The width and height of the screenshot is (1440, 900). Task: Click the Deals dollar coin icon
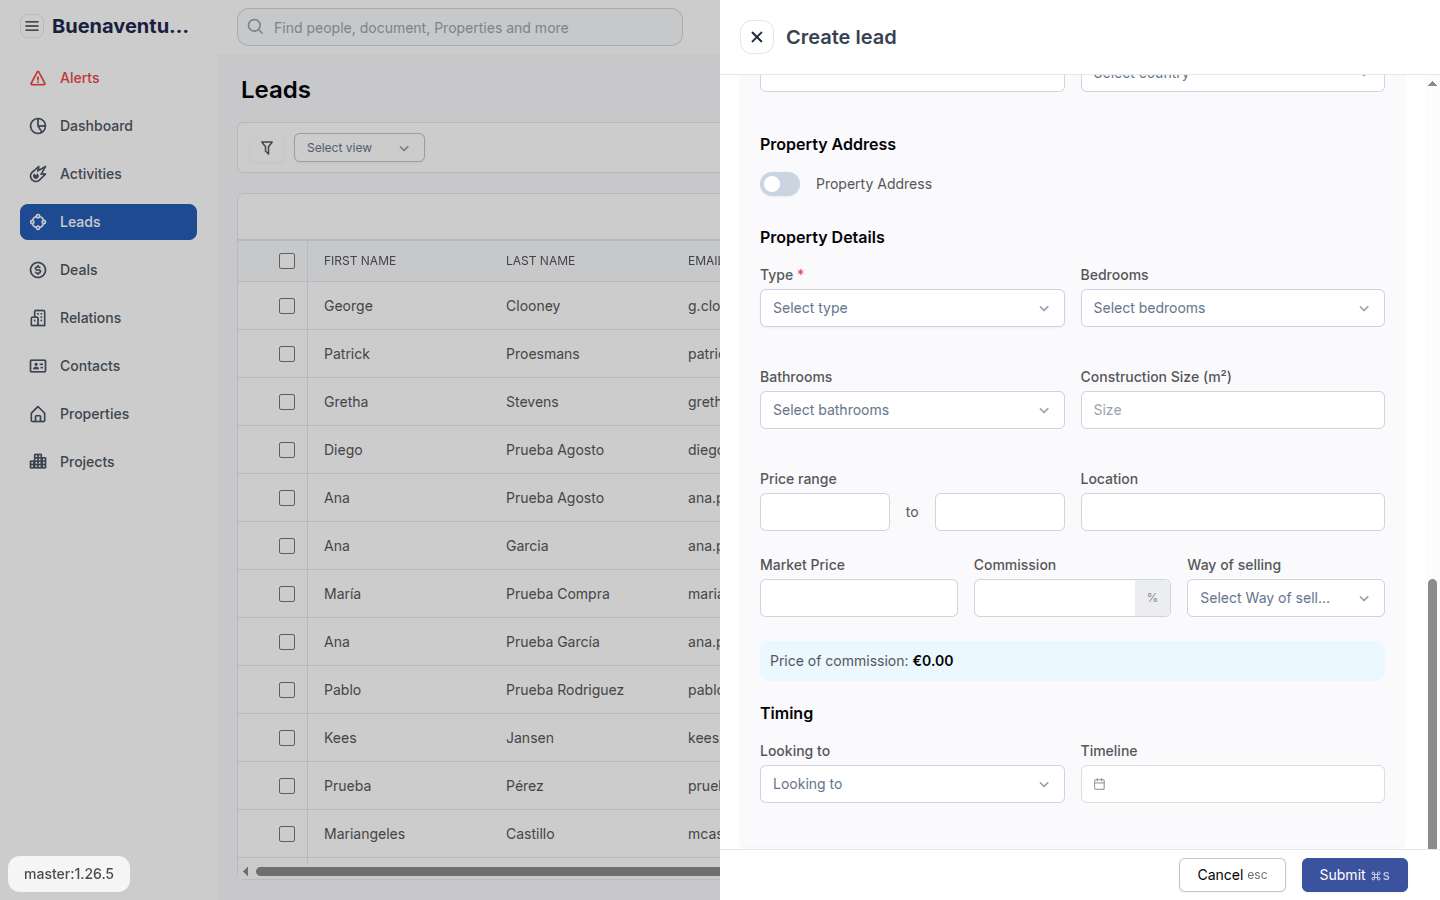click(x=38, y=270)
